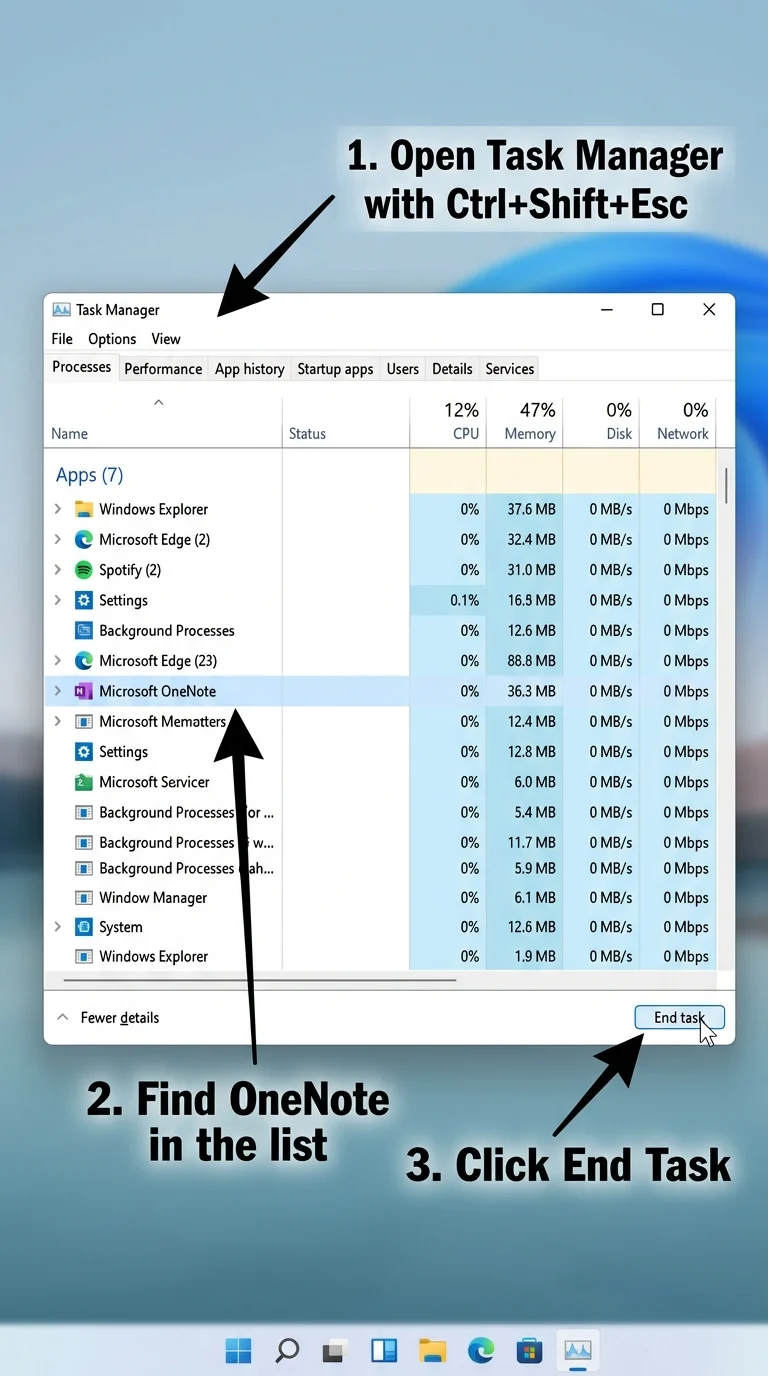The width and height of the screenshot is (768, 1376).
Task: Click the System process icon
Action: click(84, 927)
